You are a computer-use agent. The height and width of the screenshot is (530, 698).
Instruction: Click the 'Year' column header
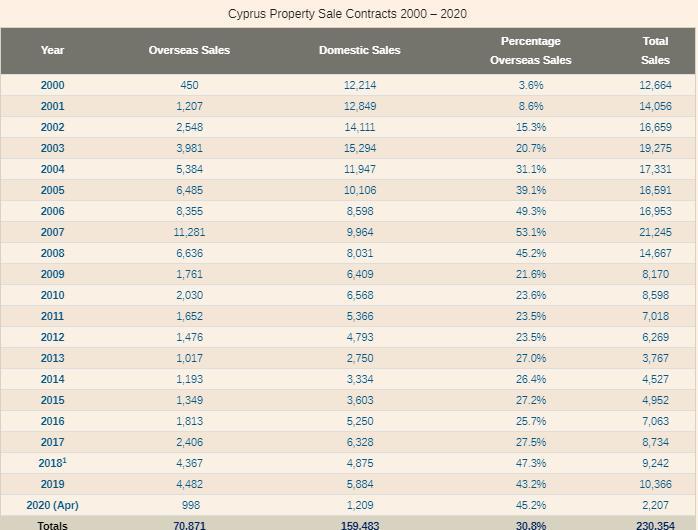point(52,50)
